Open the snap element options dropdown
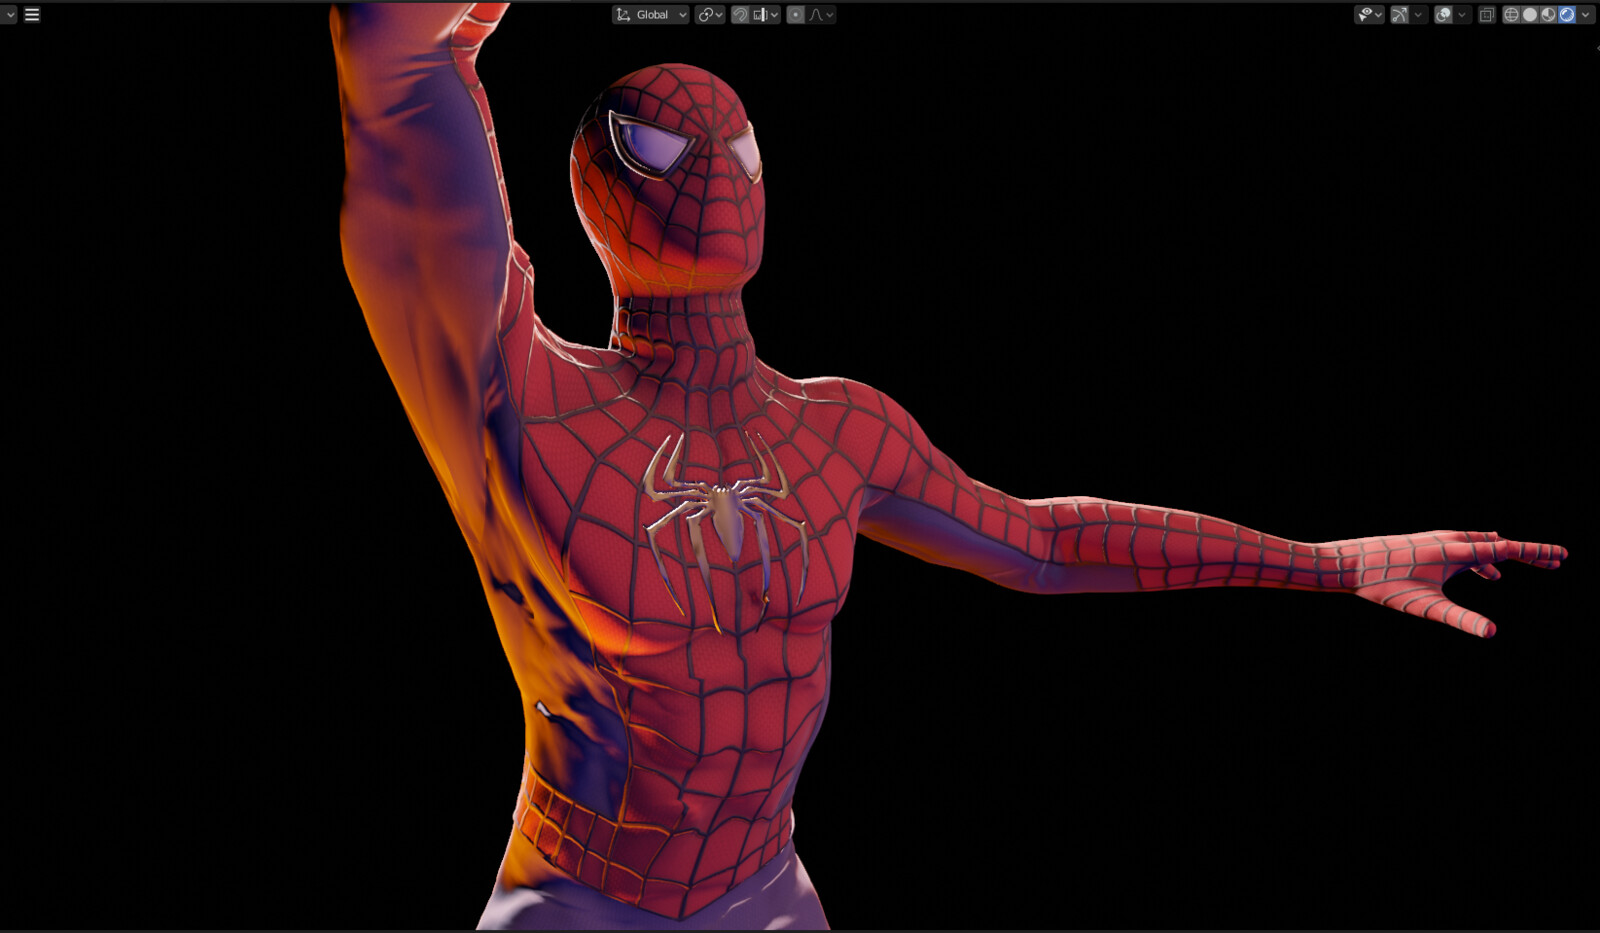The image size is (1600, 933). click(x=765, y=15)
